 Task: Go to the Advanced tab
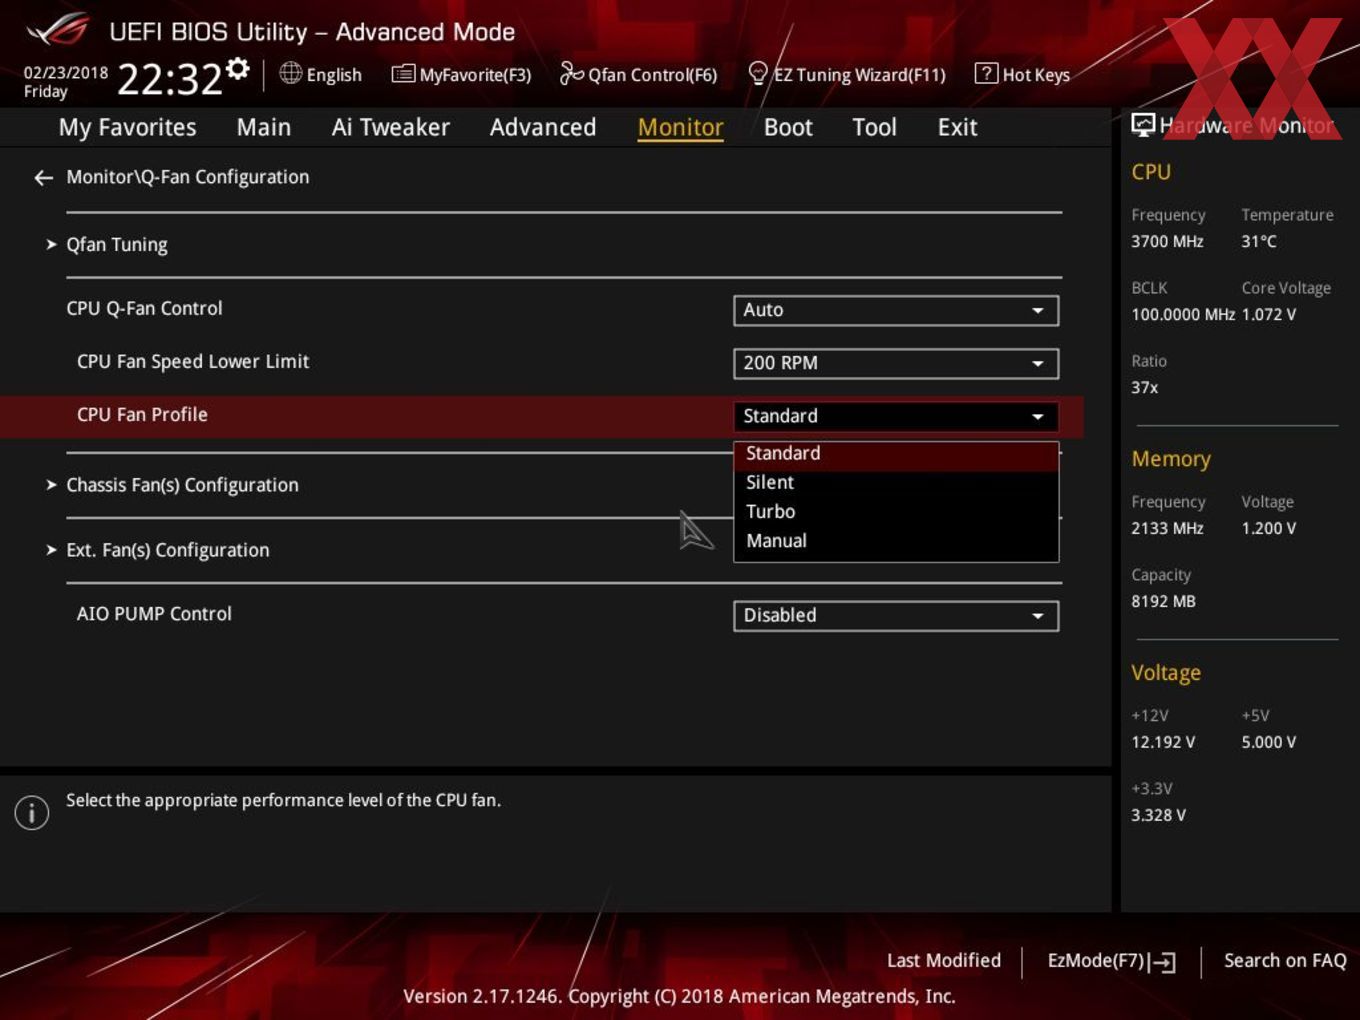tap(543, 127)
